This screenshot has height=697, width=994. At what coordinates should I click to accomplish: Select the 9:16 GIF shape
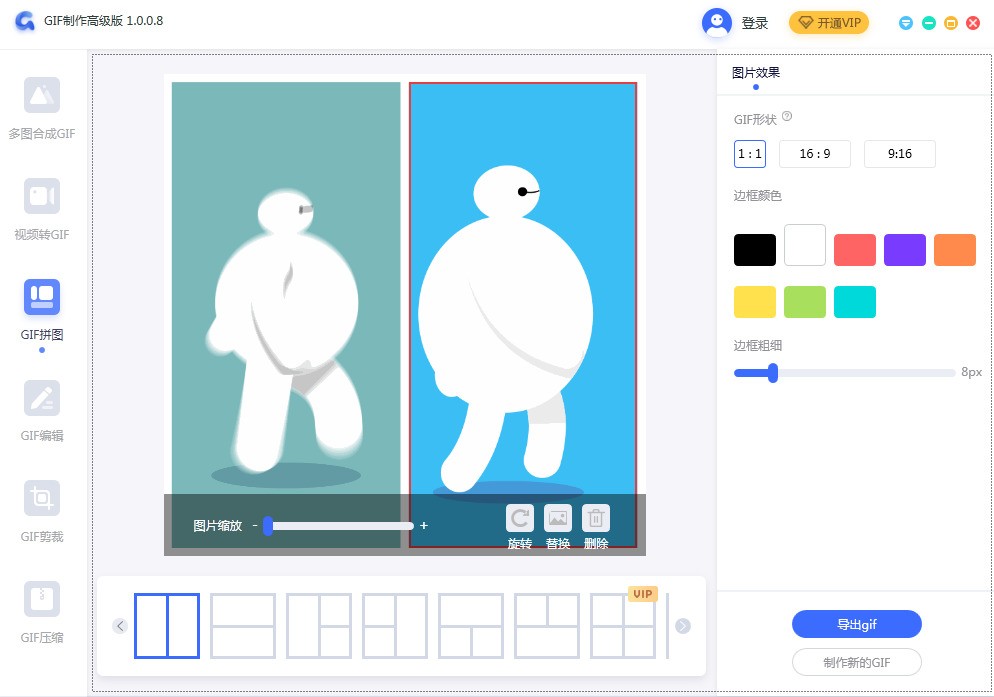[x=899, y=154]
